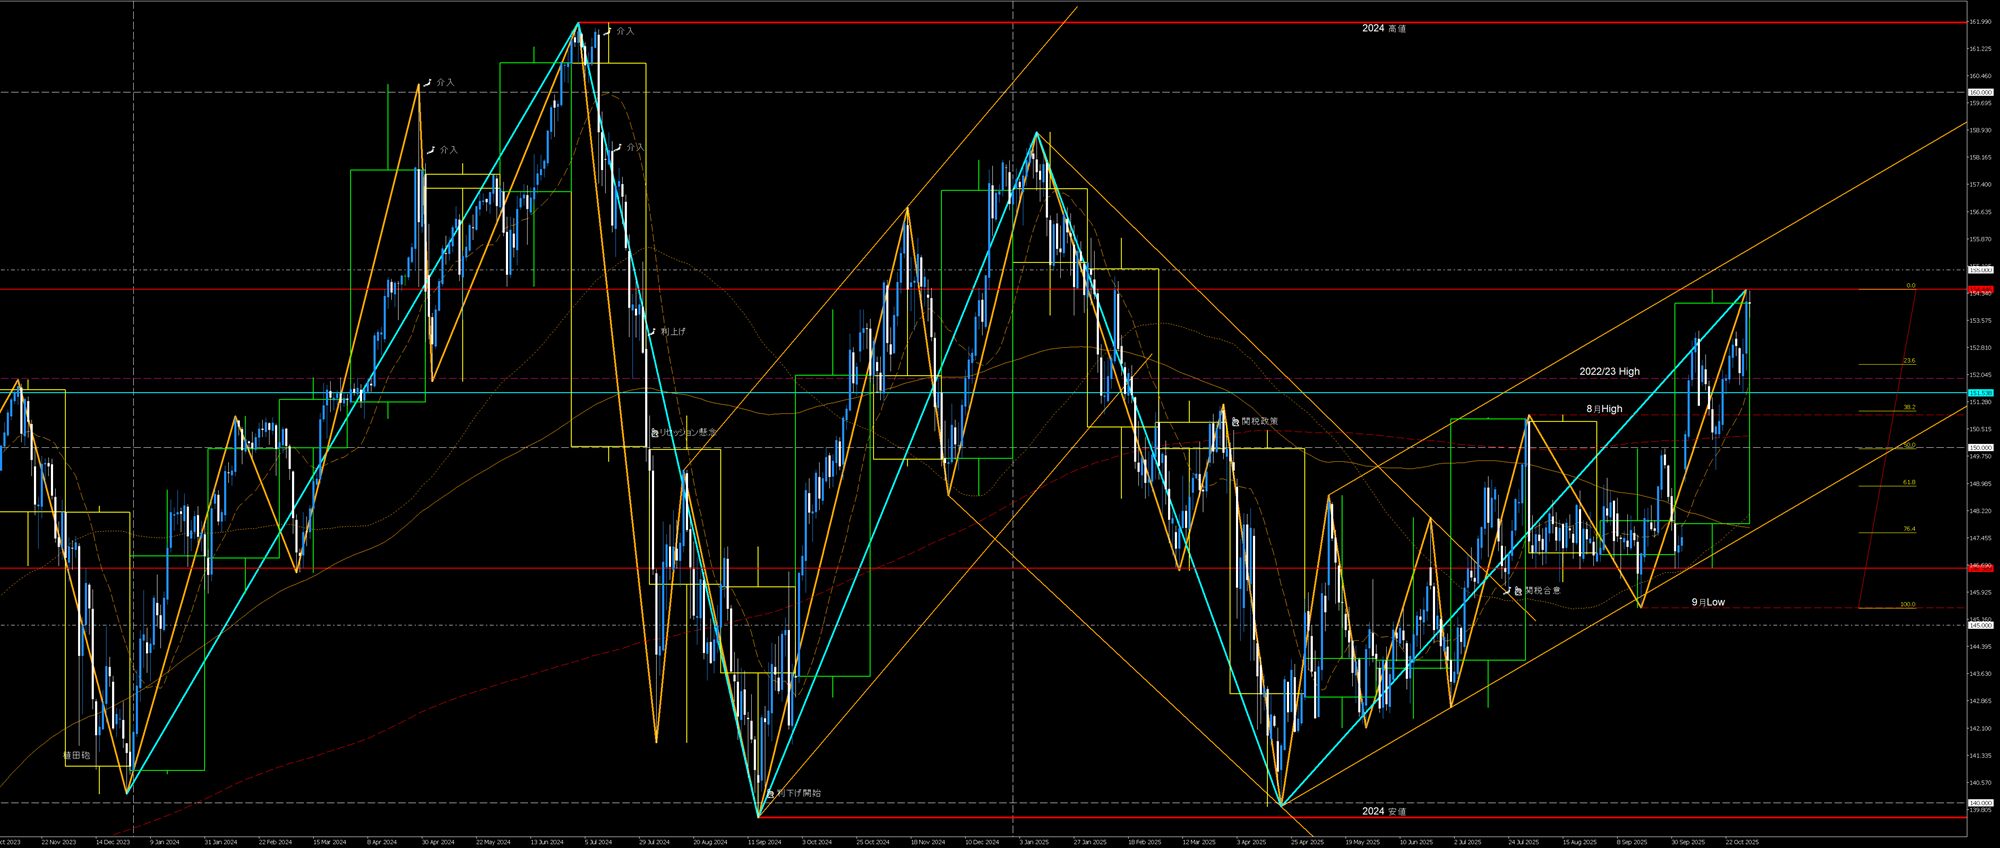Click the 関税政策 annotation icon
Viewport: 2000px width, 848px height.
coord(1235,422)
